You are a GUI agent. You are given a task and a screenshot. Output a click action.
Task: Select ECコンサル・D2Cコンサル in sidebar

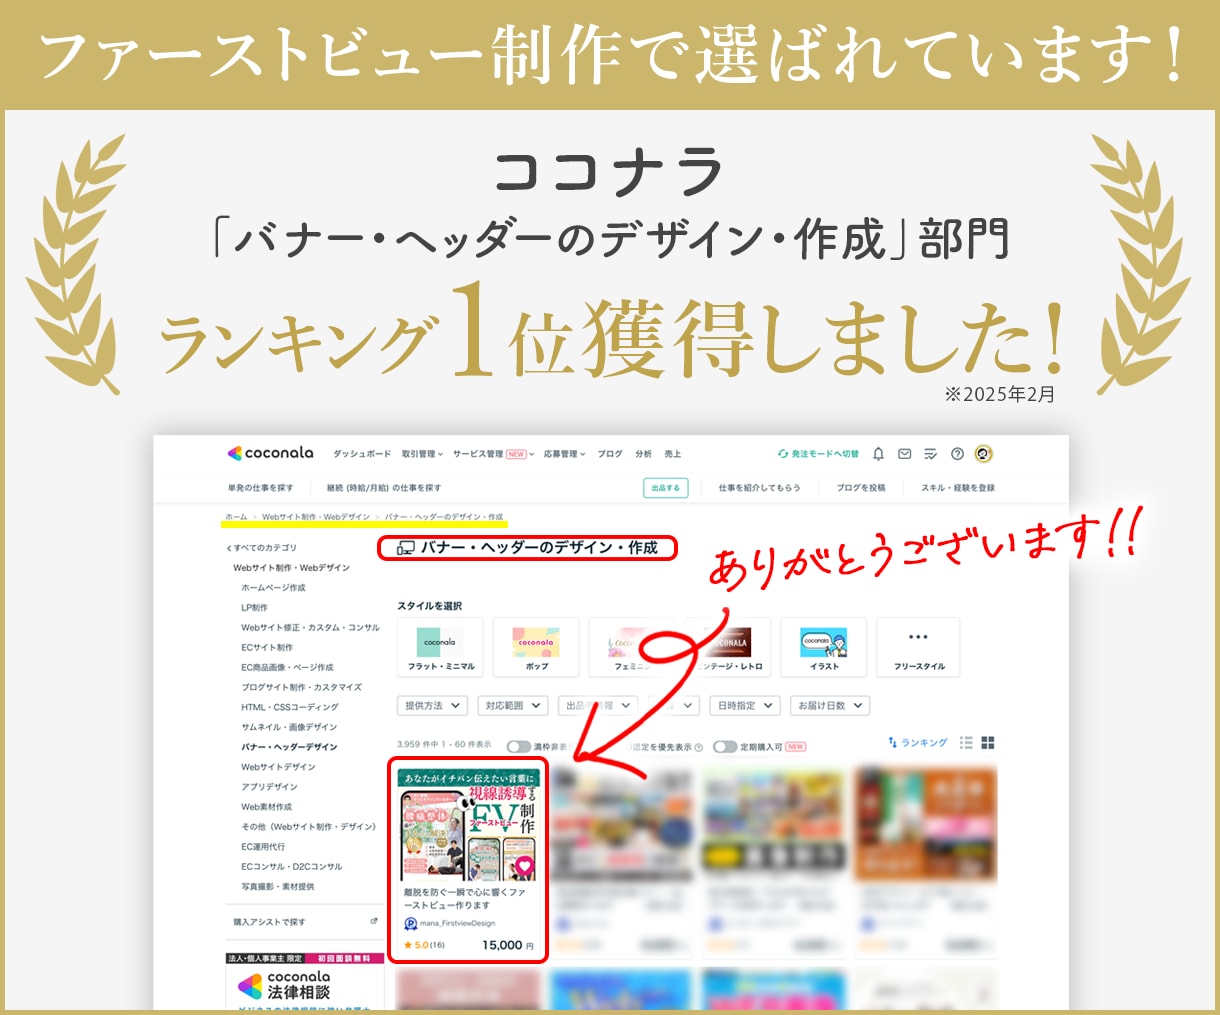292,867
